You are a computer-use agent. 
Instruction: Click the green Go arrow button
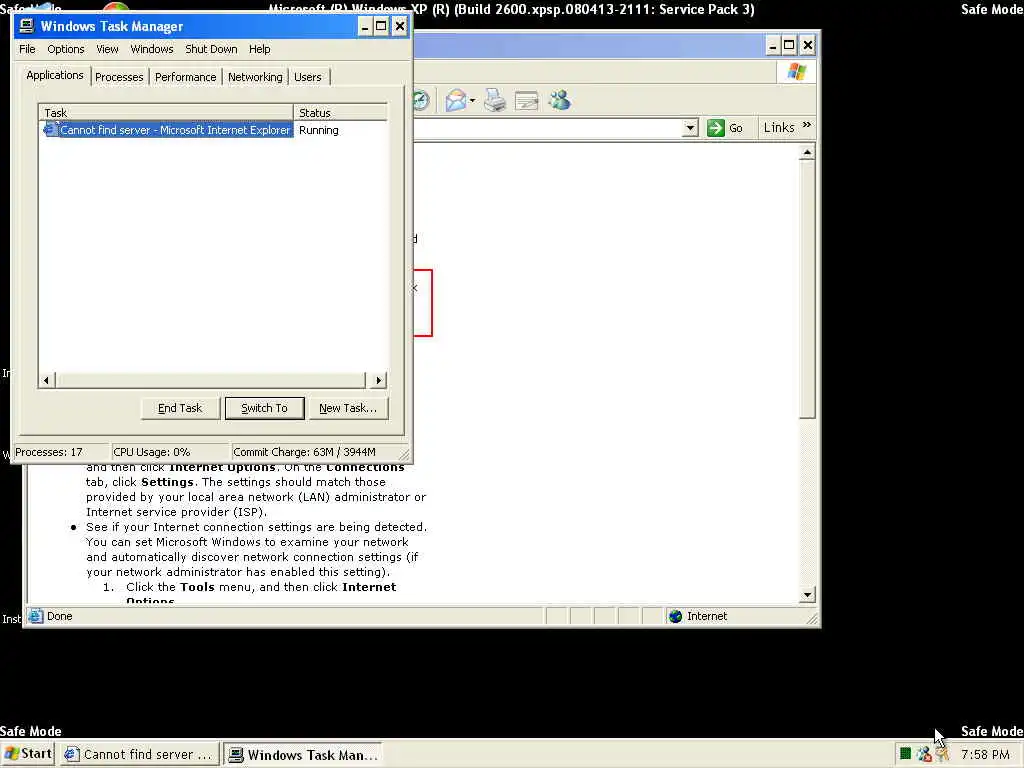(715, 127)
